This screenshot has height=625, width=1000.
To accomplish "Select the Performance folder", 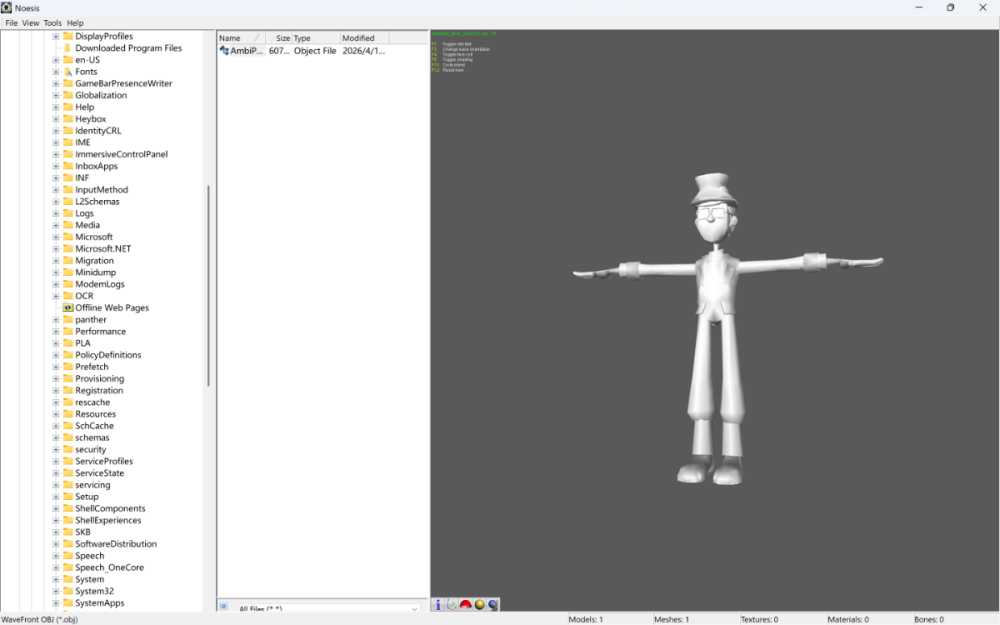I will coord(100,331).
